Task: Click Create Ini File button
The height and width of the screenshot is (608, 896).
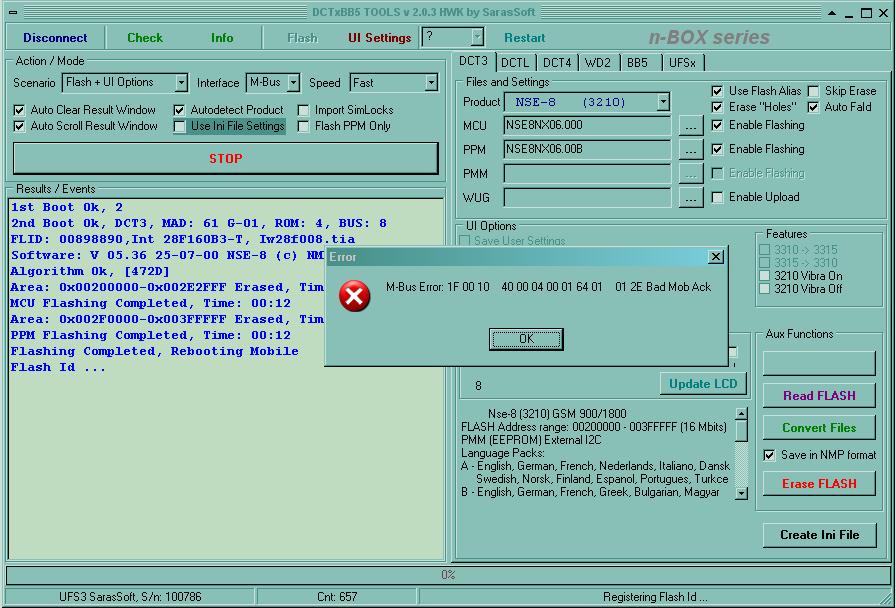Action: pyautogui.click(x=819, y=535)
